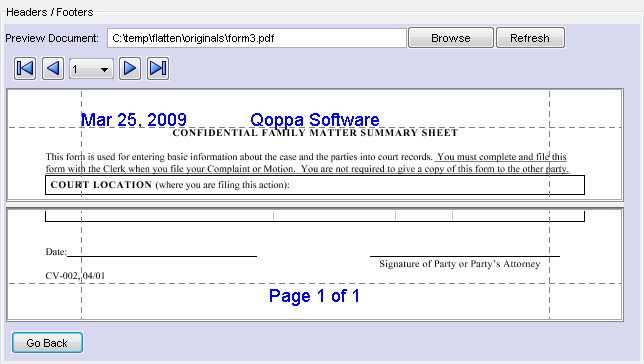Click the 'Date:' label in preview

(56, 252)
